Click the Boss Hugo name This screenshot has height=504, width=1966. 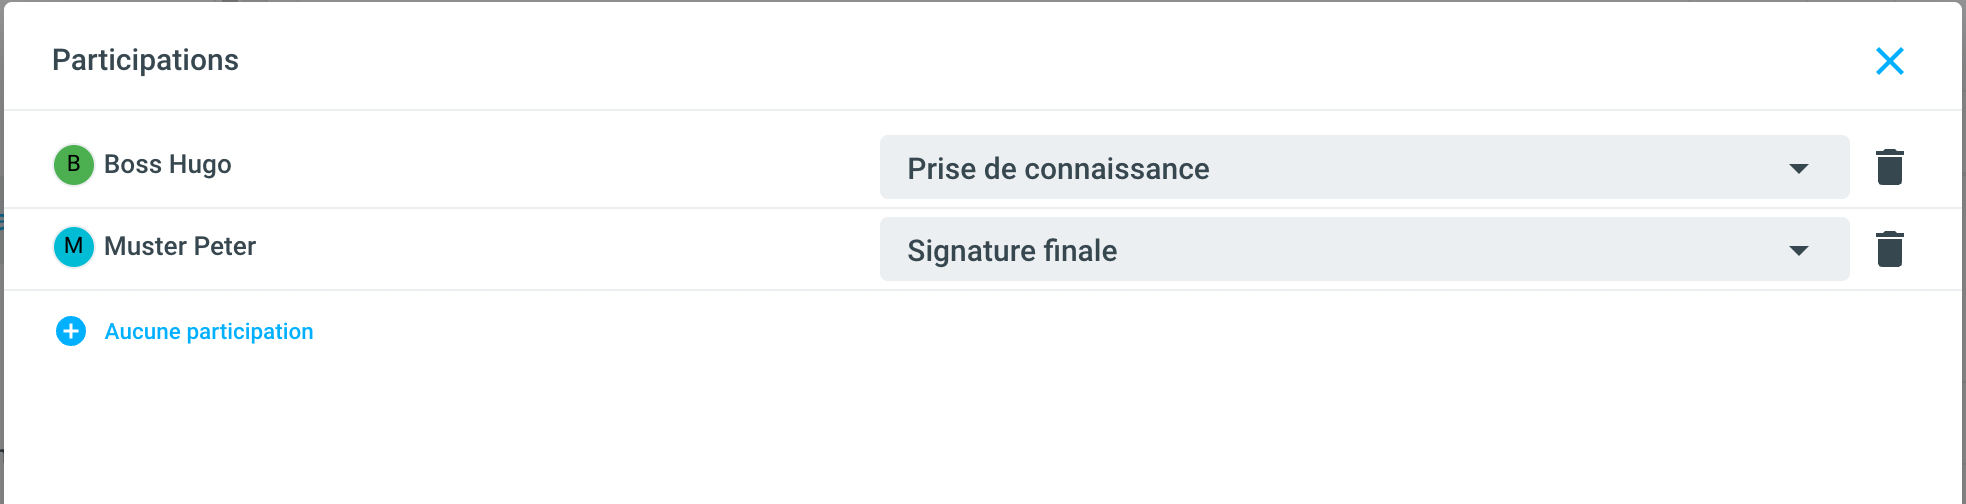(168, 164)
